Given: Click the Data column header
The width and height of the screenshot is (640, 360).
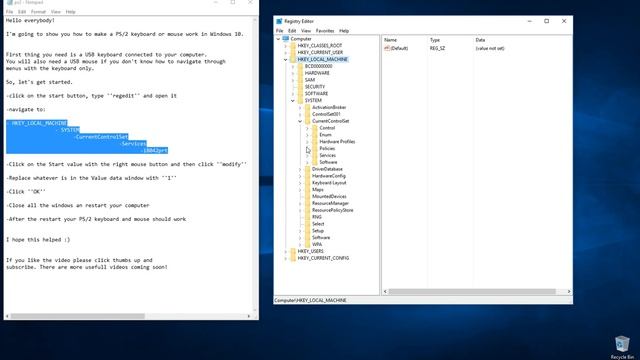Looking at the screenshot, I should click(522, 40).
